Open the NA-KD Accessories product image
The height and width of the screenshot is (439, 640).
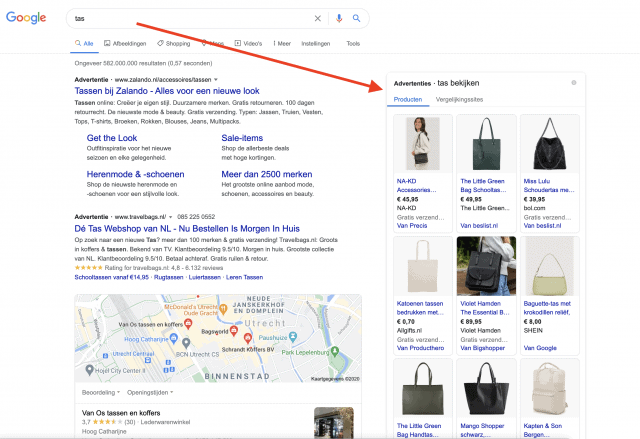423,144
